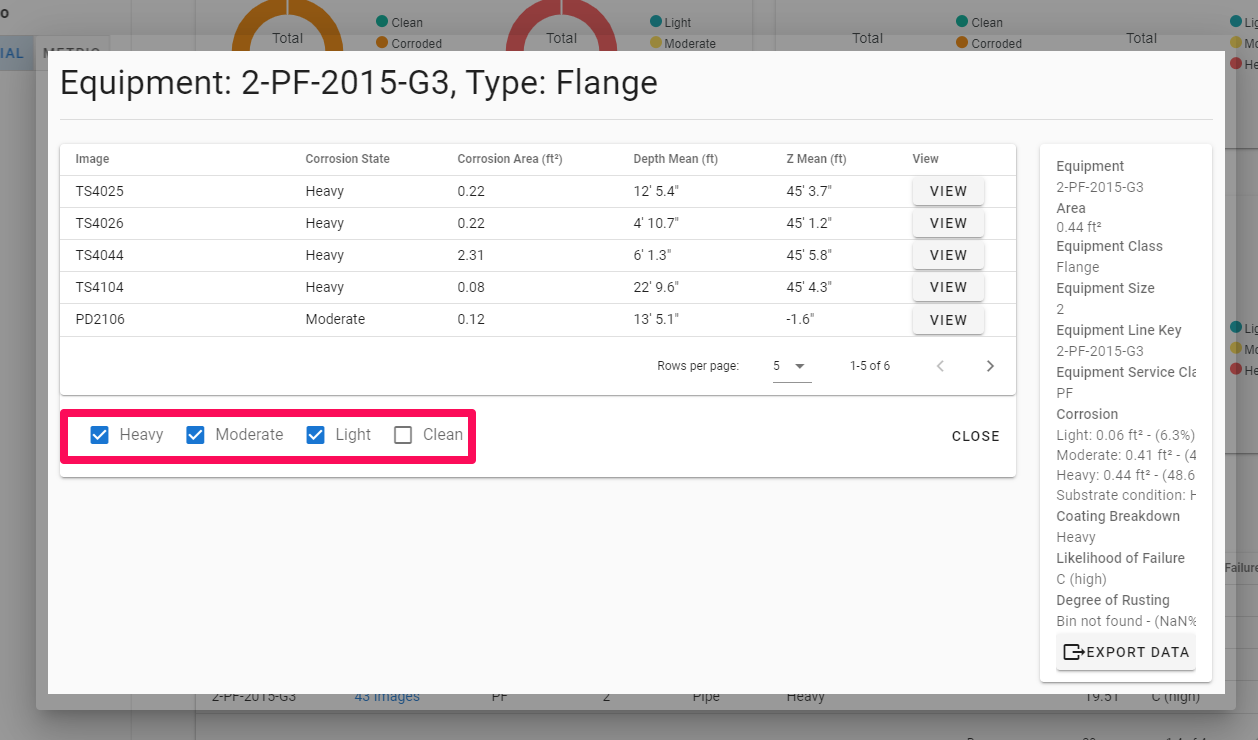Uncheck the Moderate corrosion filter

[x=196, y=435]
